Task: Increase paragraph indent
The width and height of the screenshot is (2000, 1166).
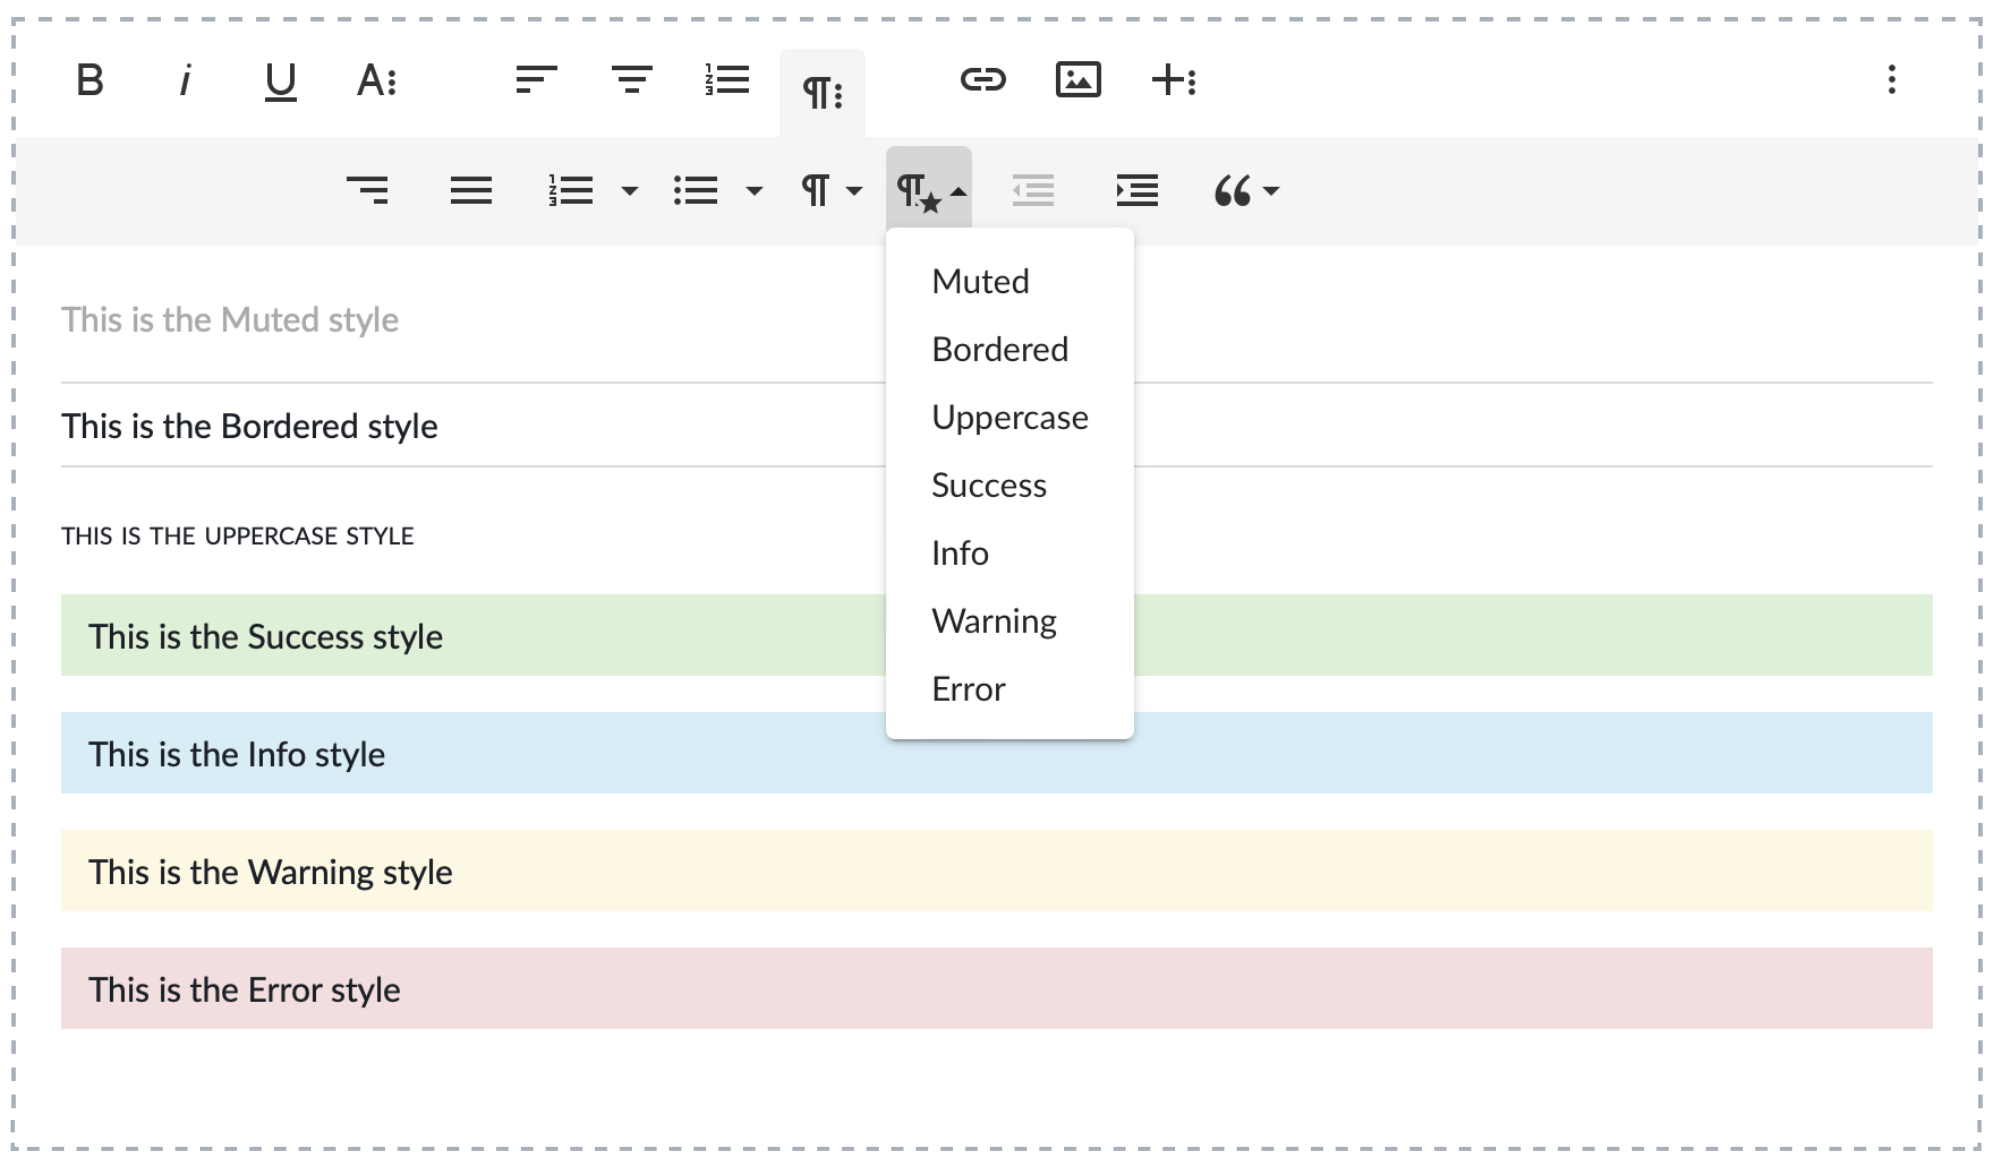Action: point(1137,190)
